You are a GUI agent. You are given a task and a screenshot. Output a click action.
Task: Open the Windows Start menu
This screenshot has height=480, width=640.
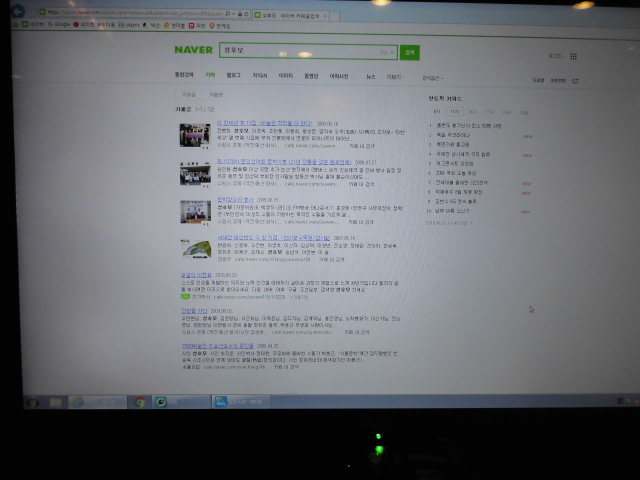click(33, 401)
